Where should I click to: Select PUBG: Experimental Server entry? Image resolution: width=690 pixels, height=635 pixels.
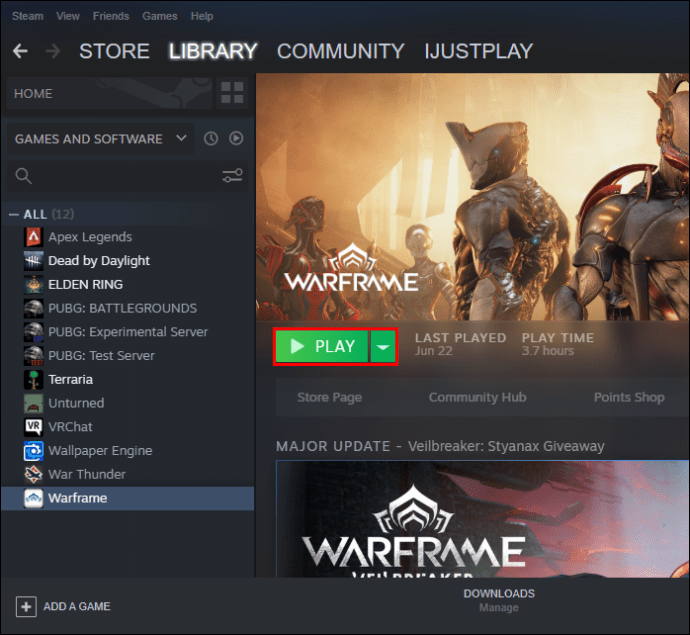(128, 332)
